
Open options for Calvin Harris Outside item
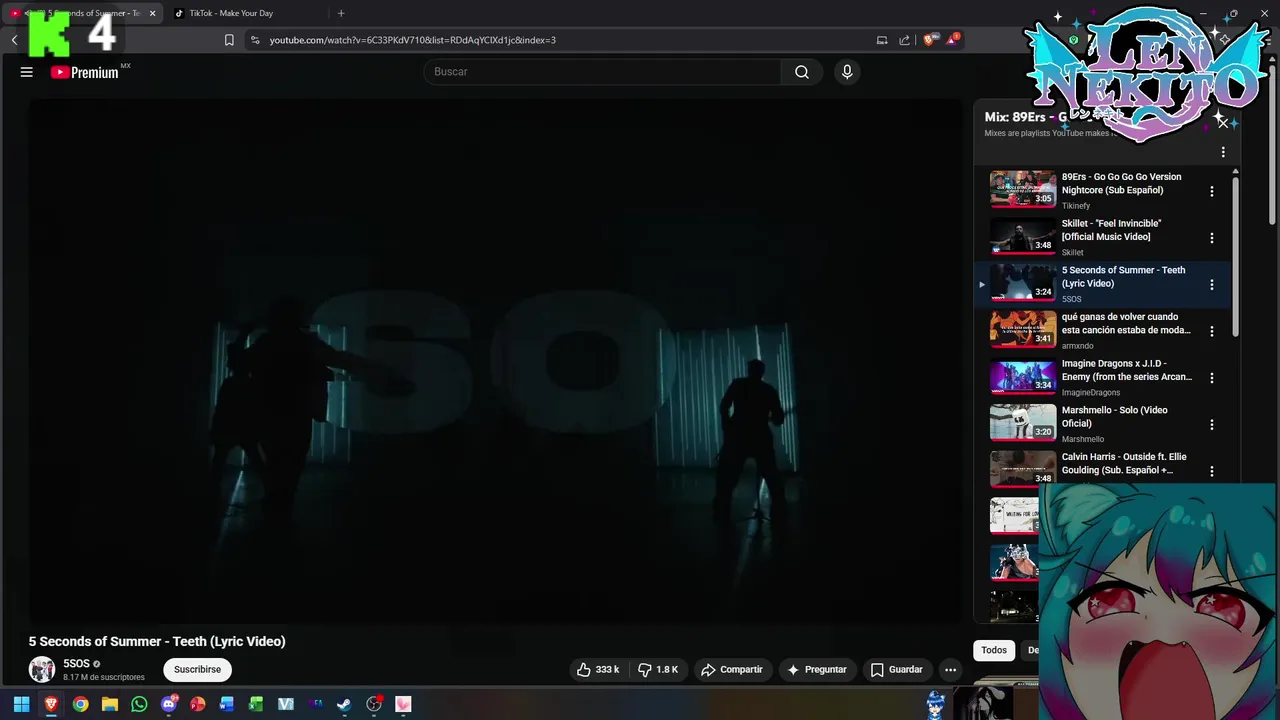[x=1212, y=471]
